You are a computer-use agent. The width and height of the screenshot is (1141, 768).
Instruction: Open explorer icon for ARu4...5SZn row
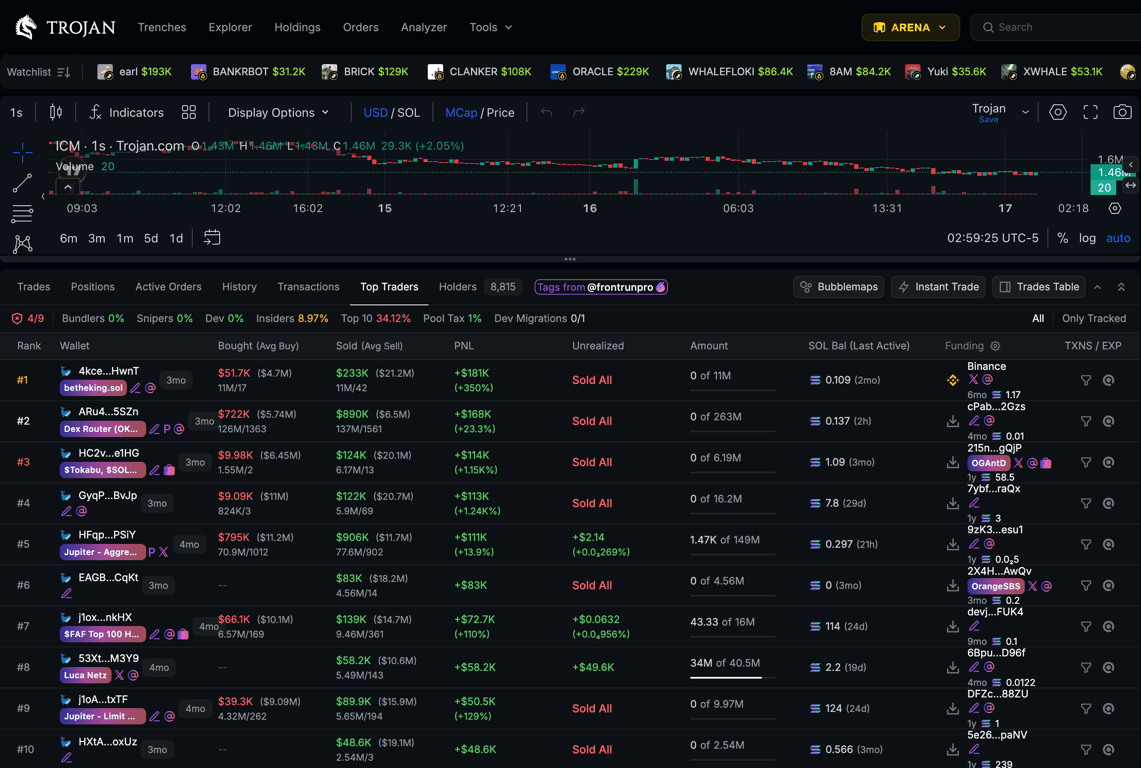coord(1108,421)
